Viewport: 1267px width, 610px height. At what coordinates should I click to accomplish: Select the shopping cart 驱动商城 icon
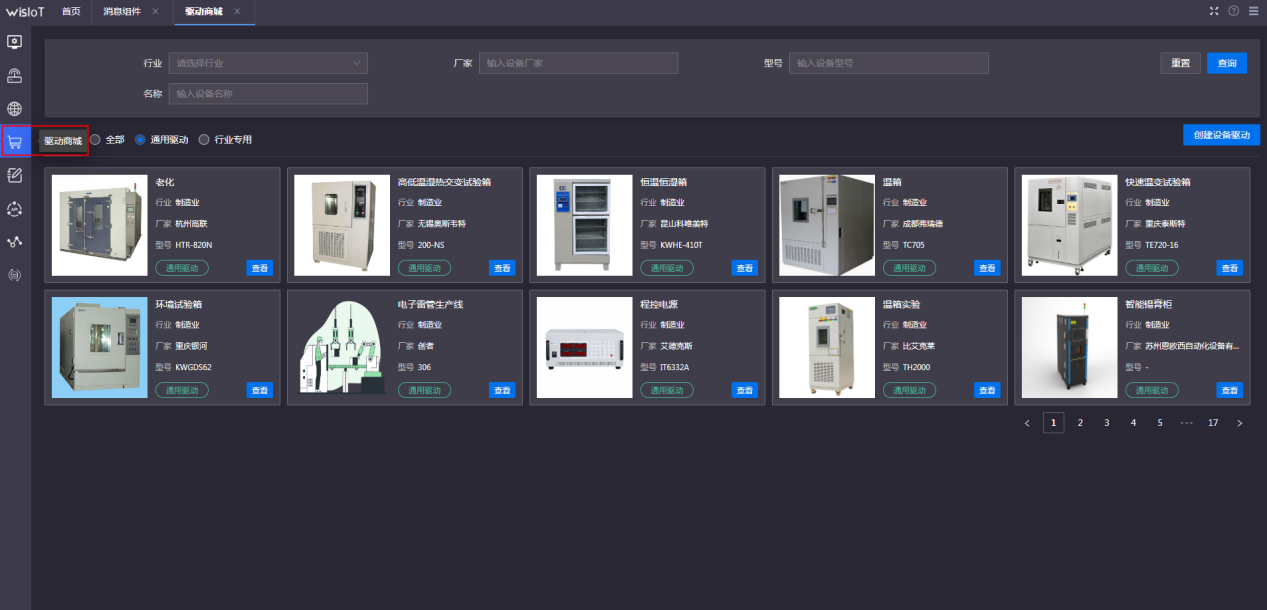tap(15, 142)
